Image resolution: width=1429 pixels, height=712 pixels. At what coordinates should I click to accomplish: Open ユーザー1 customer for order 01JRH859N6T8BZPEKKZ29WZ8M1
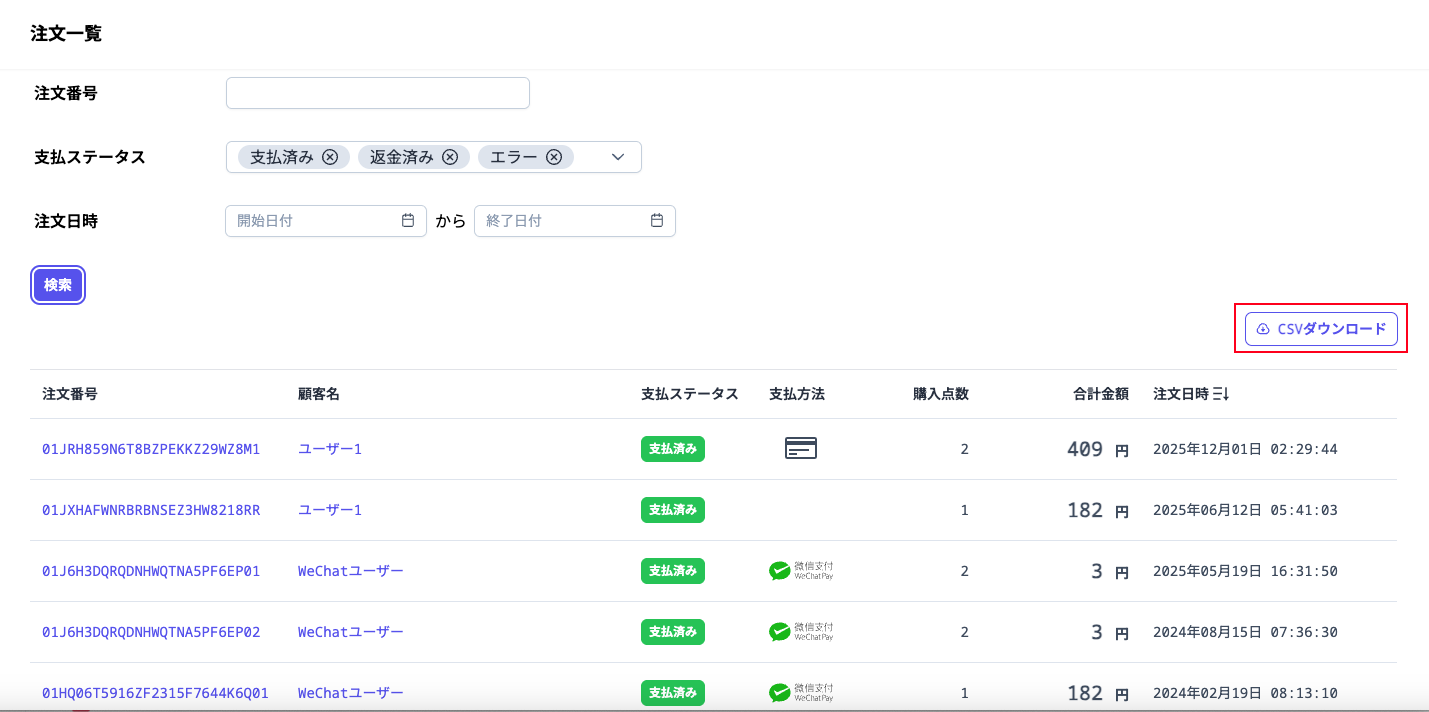point(330,449)
